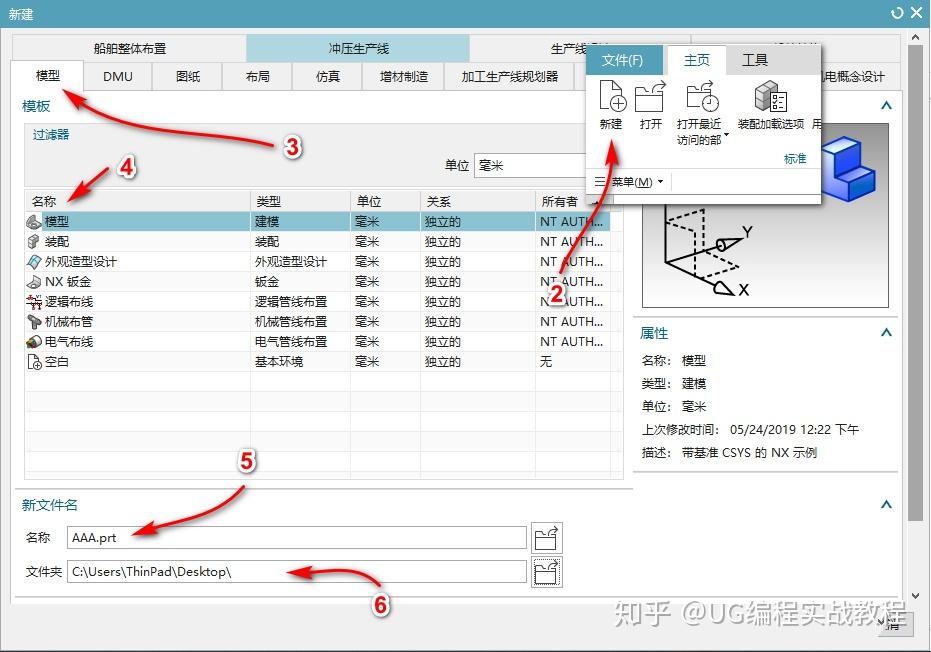Image resolution: width=931 pixels, height=652 pixels.
Task: Click the vertical scrollbar on the right edge
Action: pyautogui.click(x=915, y=300)
